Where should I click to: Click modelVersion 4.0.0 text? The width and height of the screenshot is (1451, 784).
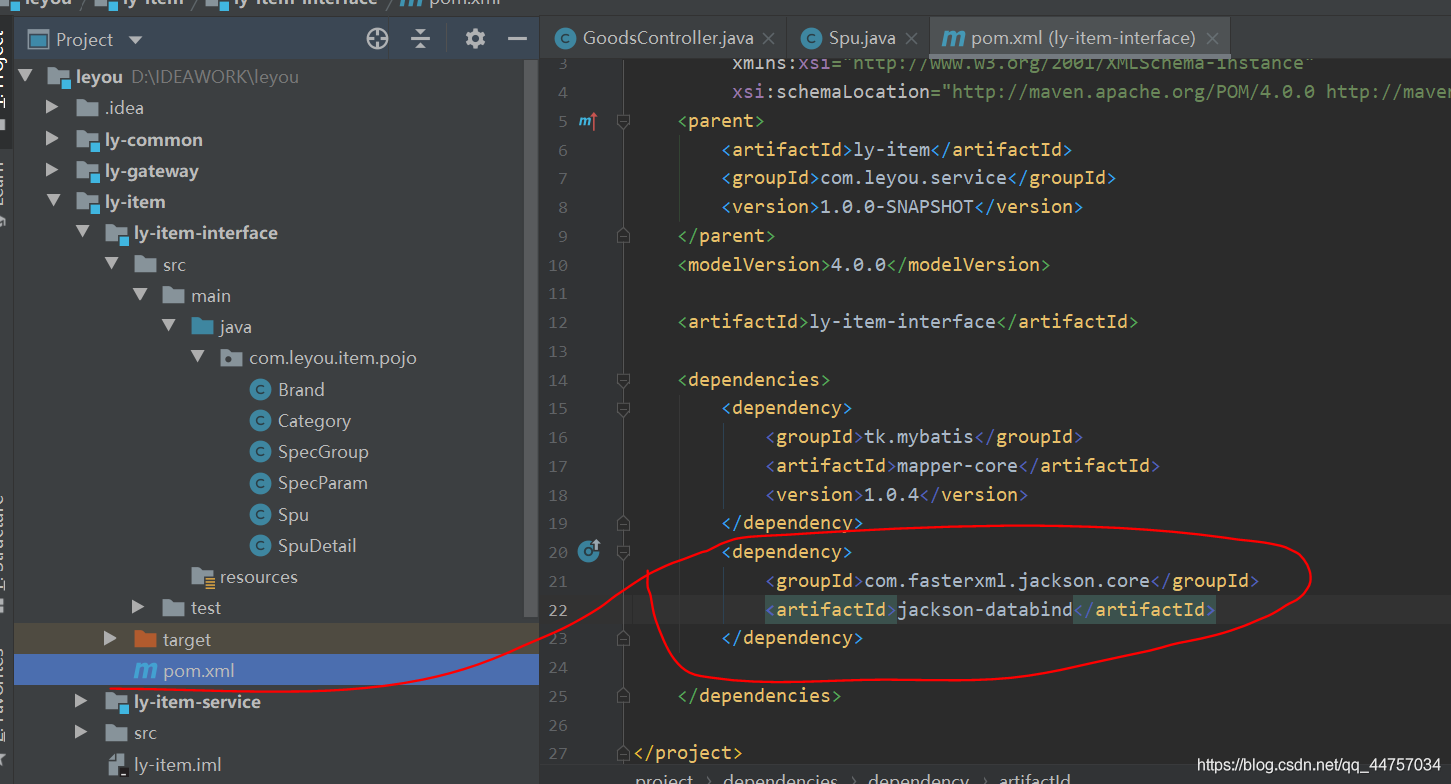click(859, 265)
